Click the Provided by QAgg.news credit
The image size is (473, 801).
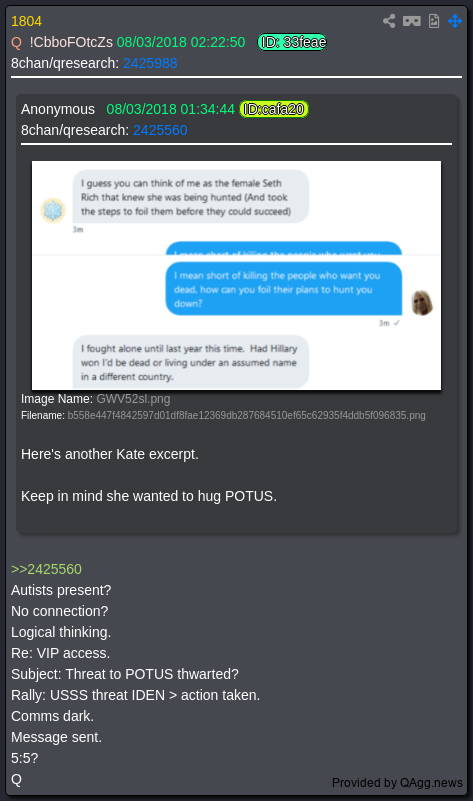click(397, 783)
